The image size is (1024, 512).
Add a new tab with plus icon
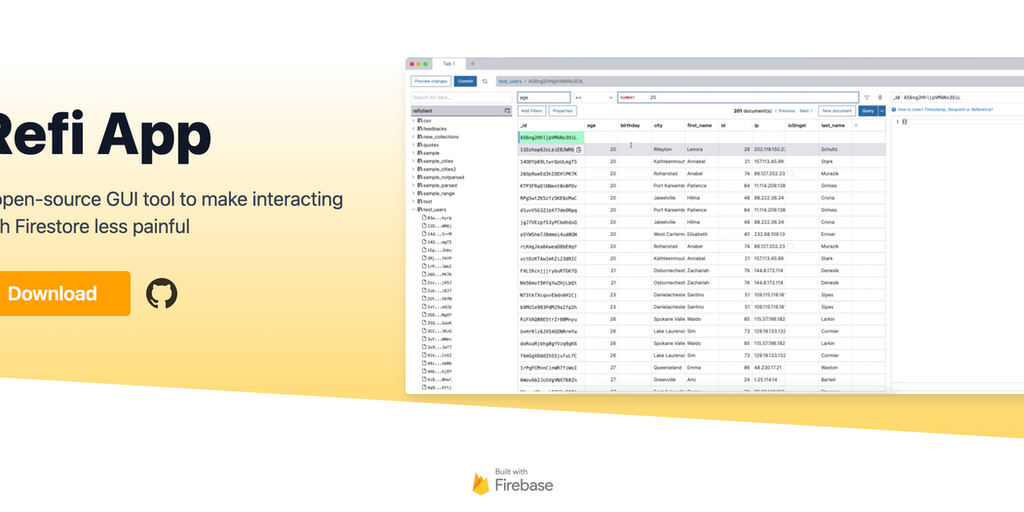pyautogui.click(x=472, y=64)
